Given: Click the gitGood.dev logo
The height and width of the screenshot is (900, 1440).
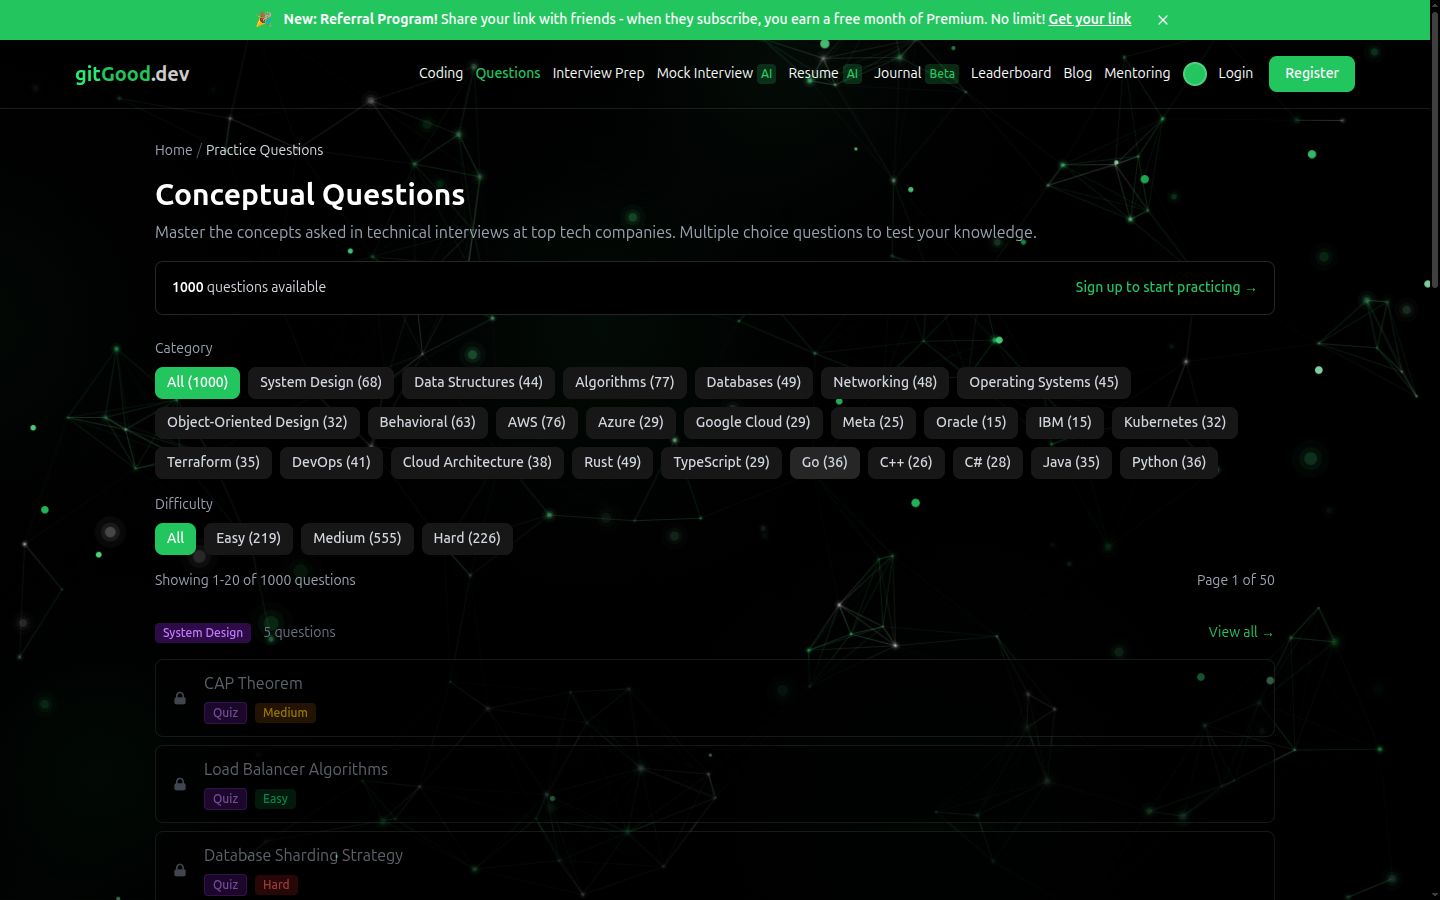Looking at the screenshot, I should point(131,73).
